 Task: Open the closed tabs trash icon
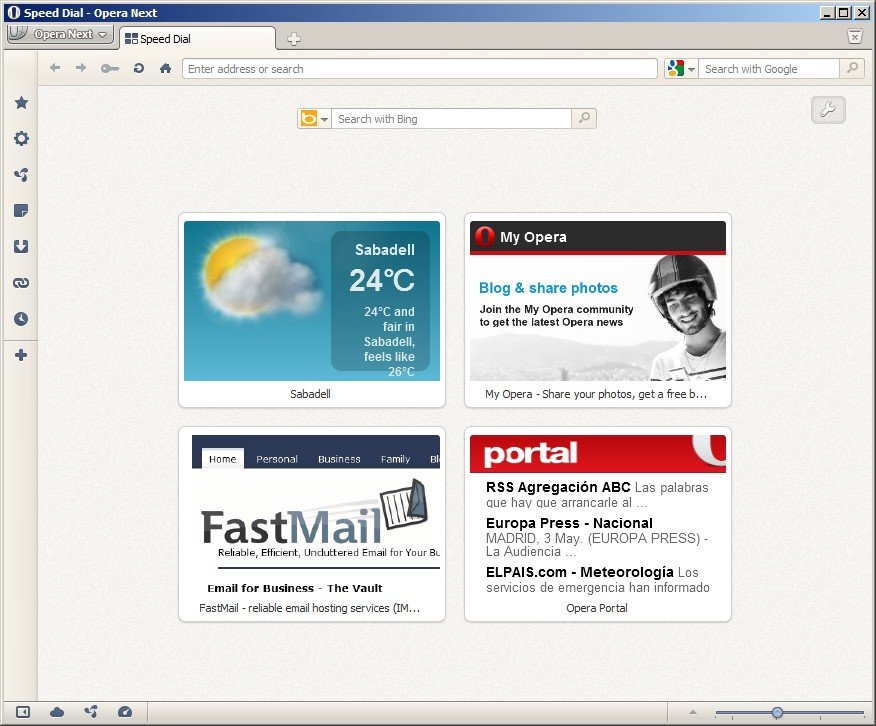(854, 36)
